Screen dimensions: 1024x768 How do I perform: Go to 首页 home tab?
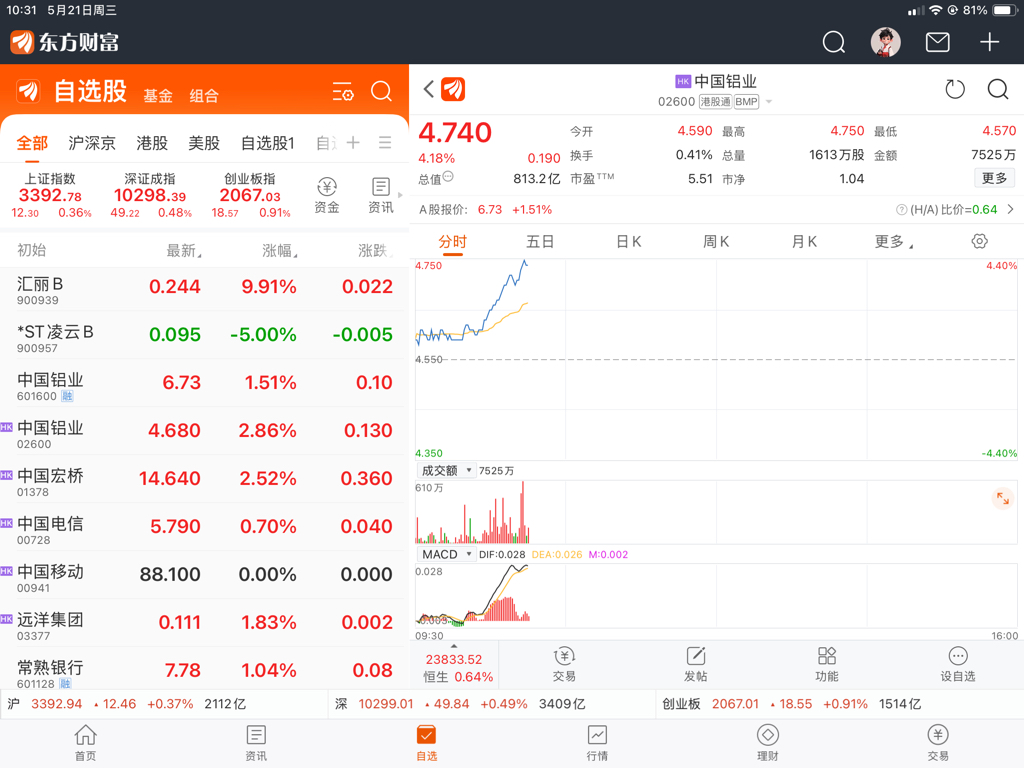[x=86, y=743]
